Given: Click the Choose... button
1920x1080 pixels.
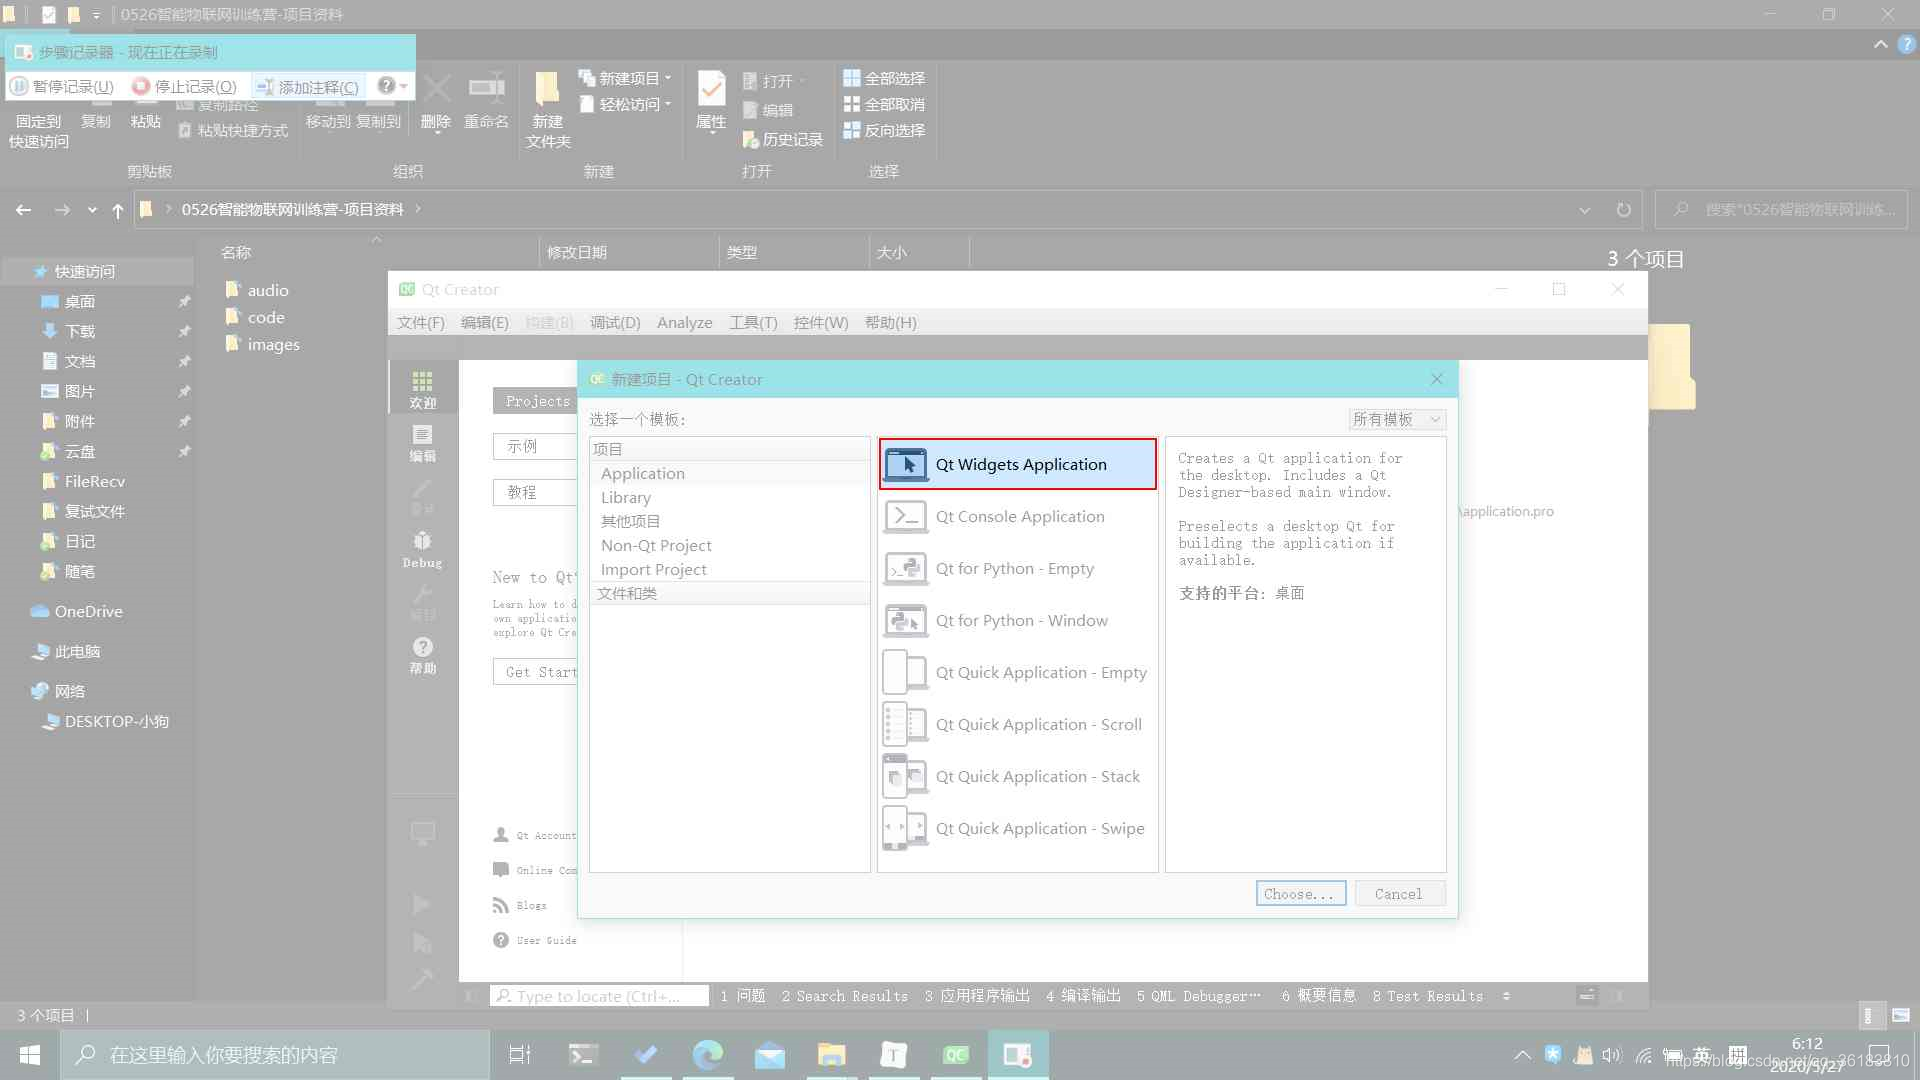Looking at the screenshot, I should (1299, 894).
